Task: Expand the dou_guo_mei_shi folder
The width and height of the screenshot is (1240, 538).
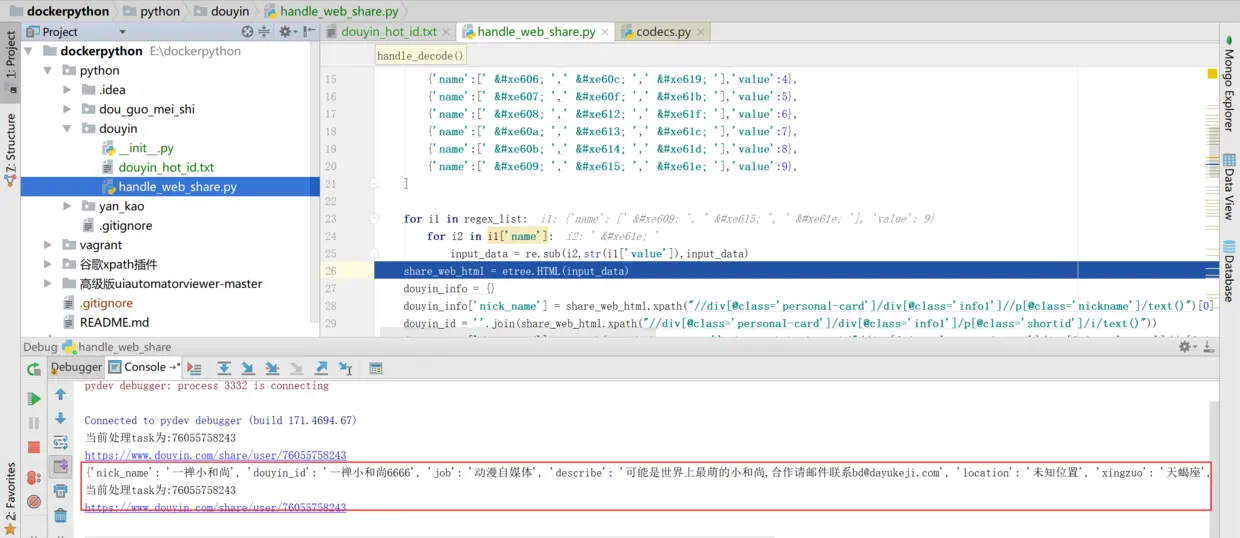Action: click(67, 109)
